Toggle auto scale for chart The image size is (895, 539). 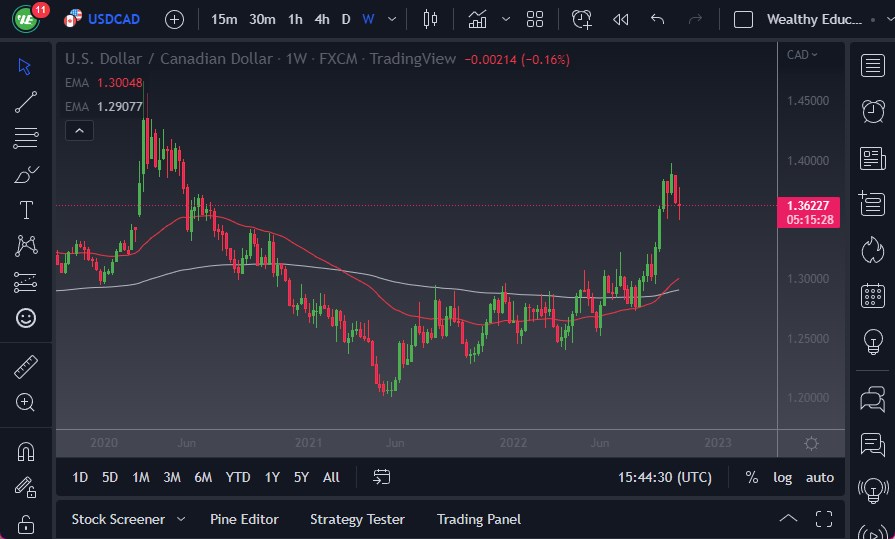pyautogui.click(x=820, y=477)
